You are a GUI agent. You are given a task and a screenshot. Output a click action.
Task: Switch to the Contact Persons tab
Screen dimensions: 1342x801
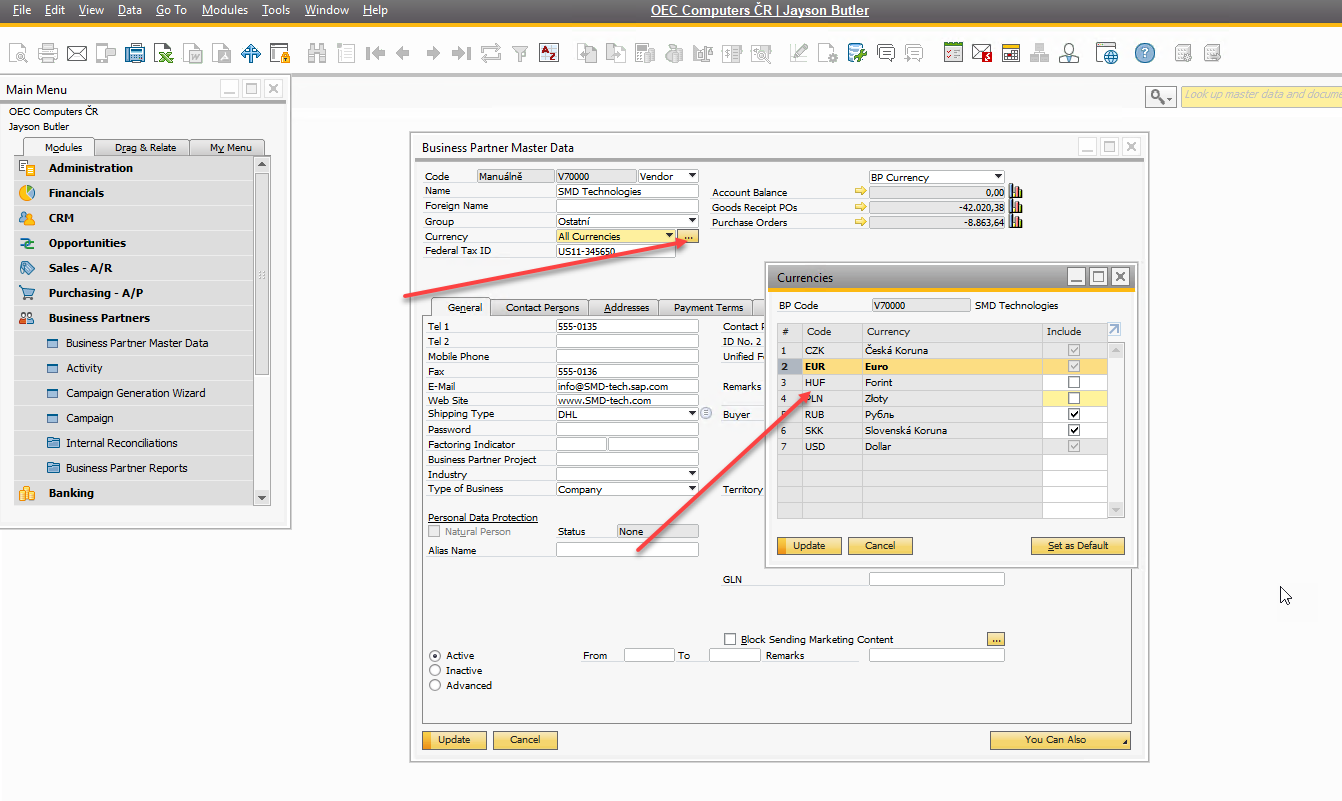pyautogui.click(x=542, y=307)
